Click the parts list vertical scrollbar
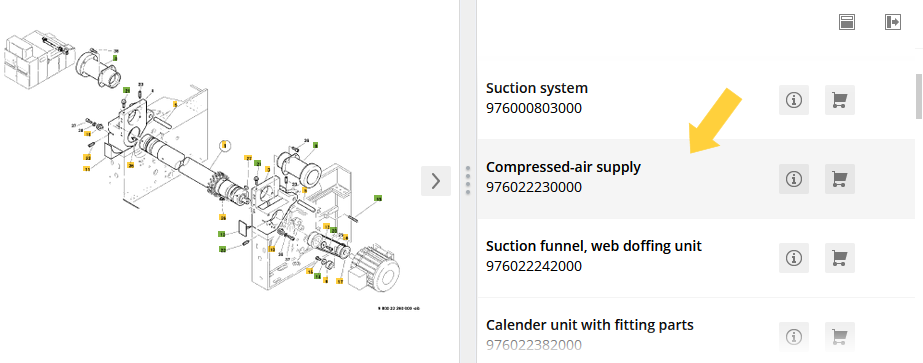This screenshot has height=363, width=923. pyautogui.click(x=919, y=96)
